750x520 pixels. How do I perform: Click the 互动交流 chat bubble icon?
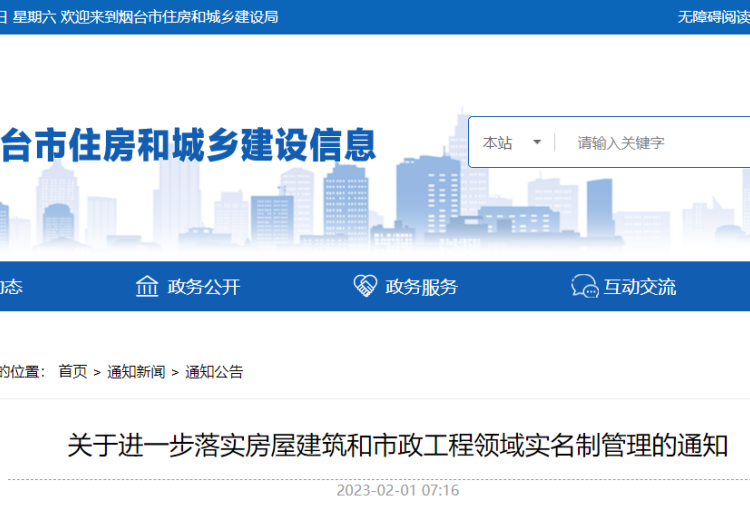(584, 286)
